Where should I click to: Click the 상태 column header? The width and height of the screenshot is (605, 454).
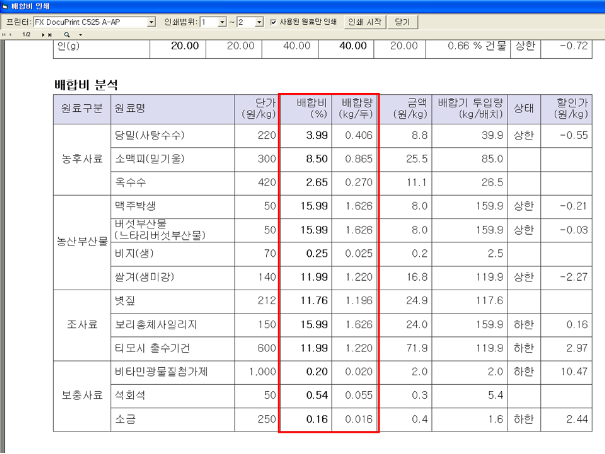524,108
